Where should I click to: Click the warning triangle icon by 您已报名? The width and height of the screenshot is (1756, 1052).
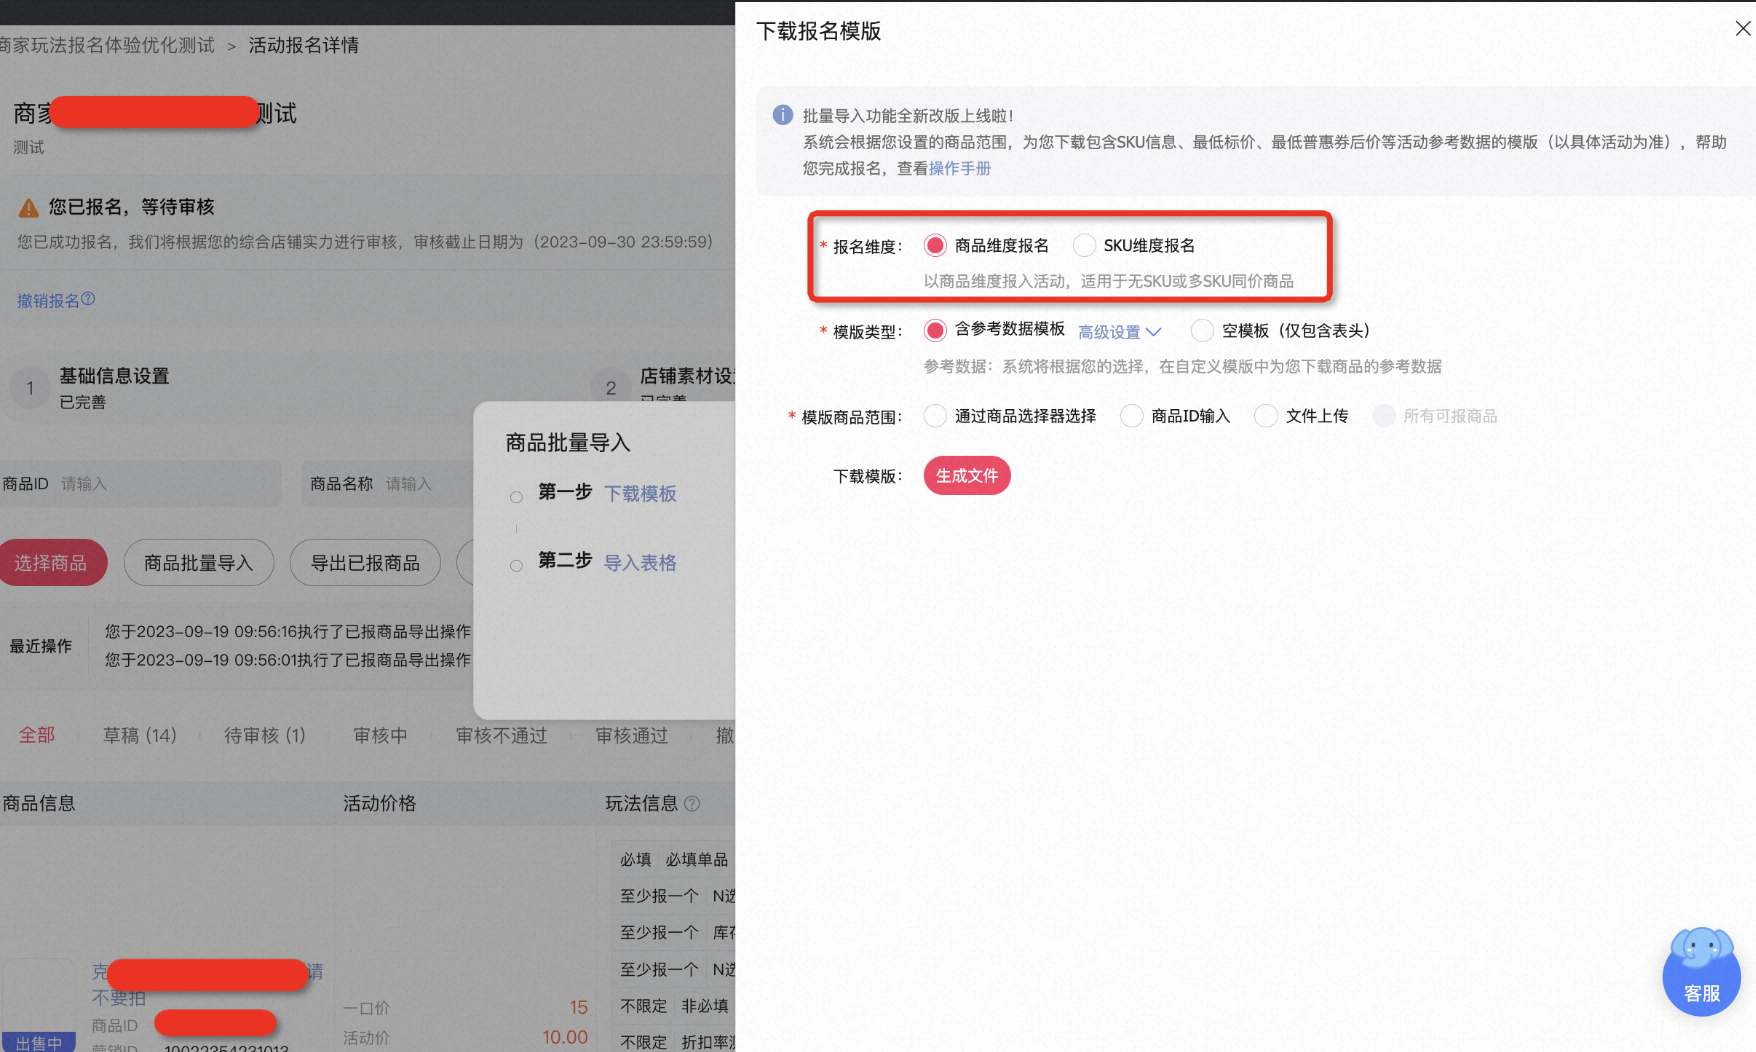pyautogui.click(x=29, y=207)
